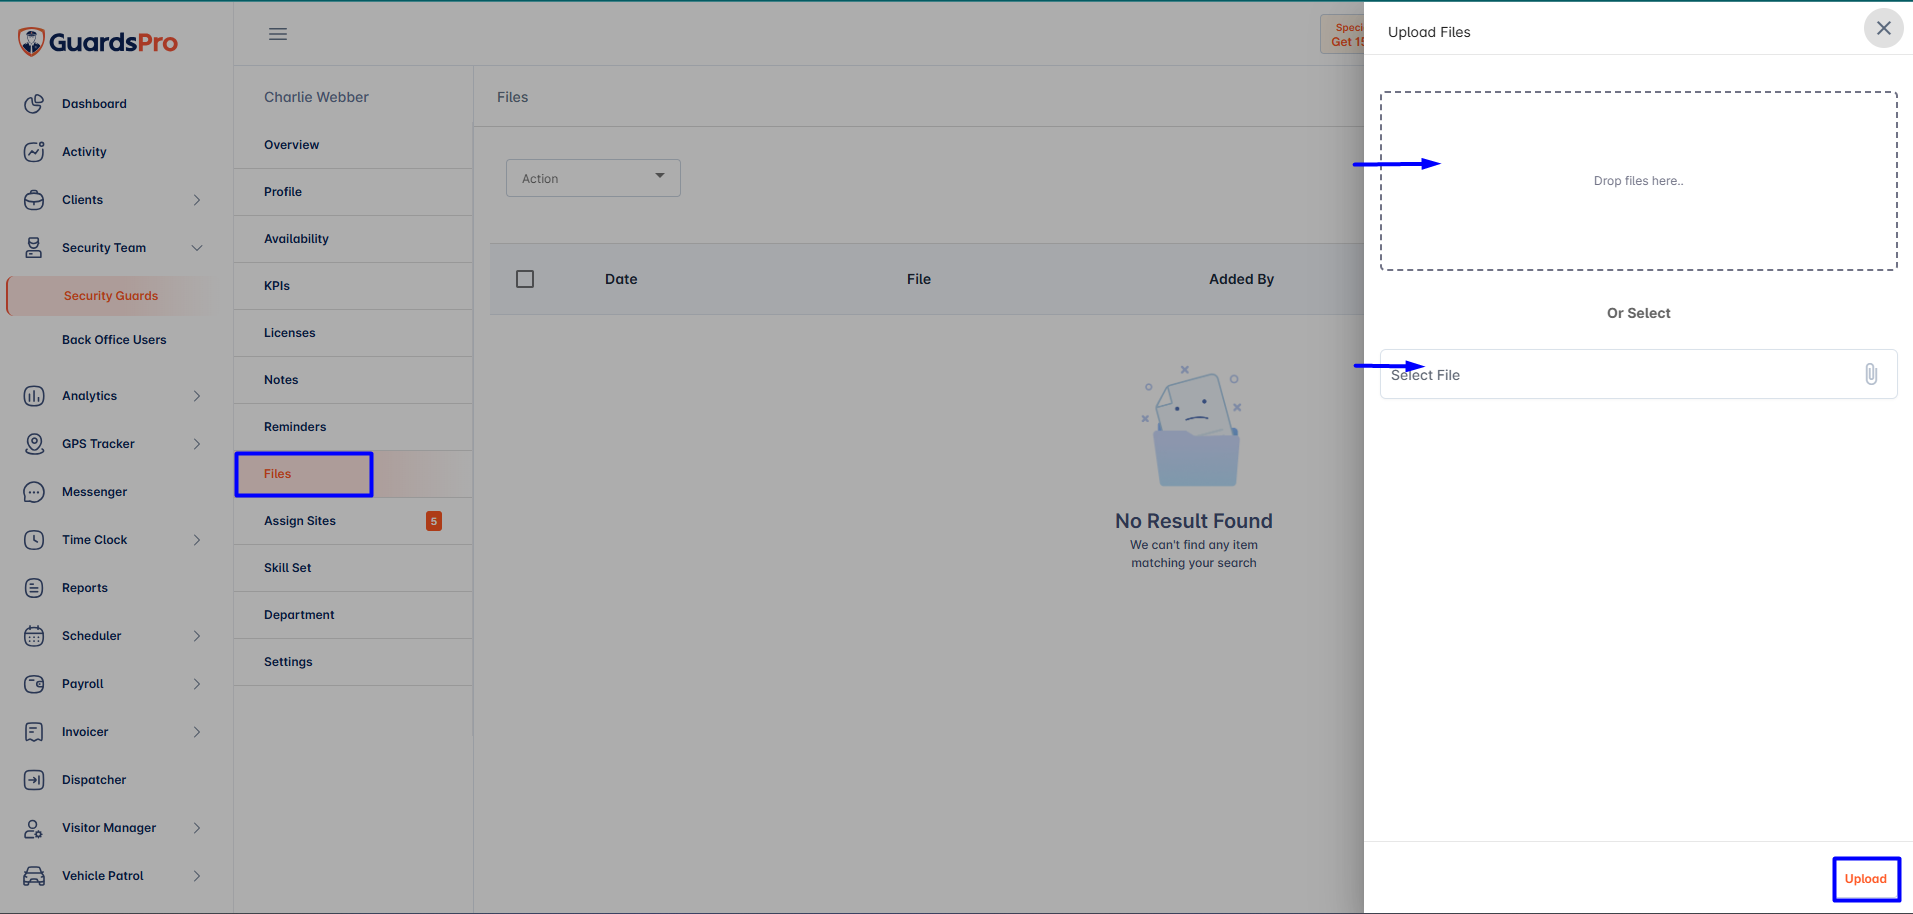Click the paperclip attachment icon
The width and height of the screenshot is (1913, 914).
click(x=1871, y=374)
